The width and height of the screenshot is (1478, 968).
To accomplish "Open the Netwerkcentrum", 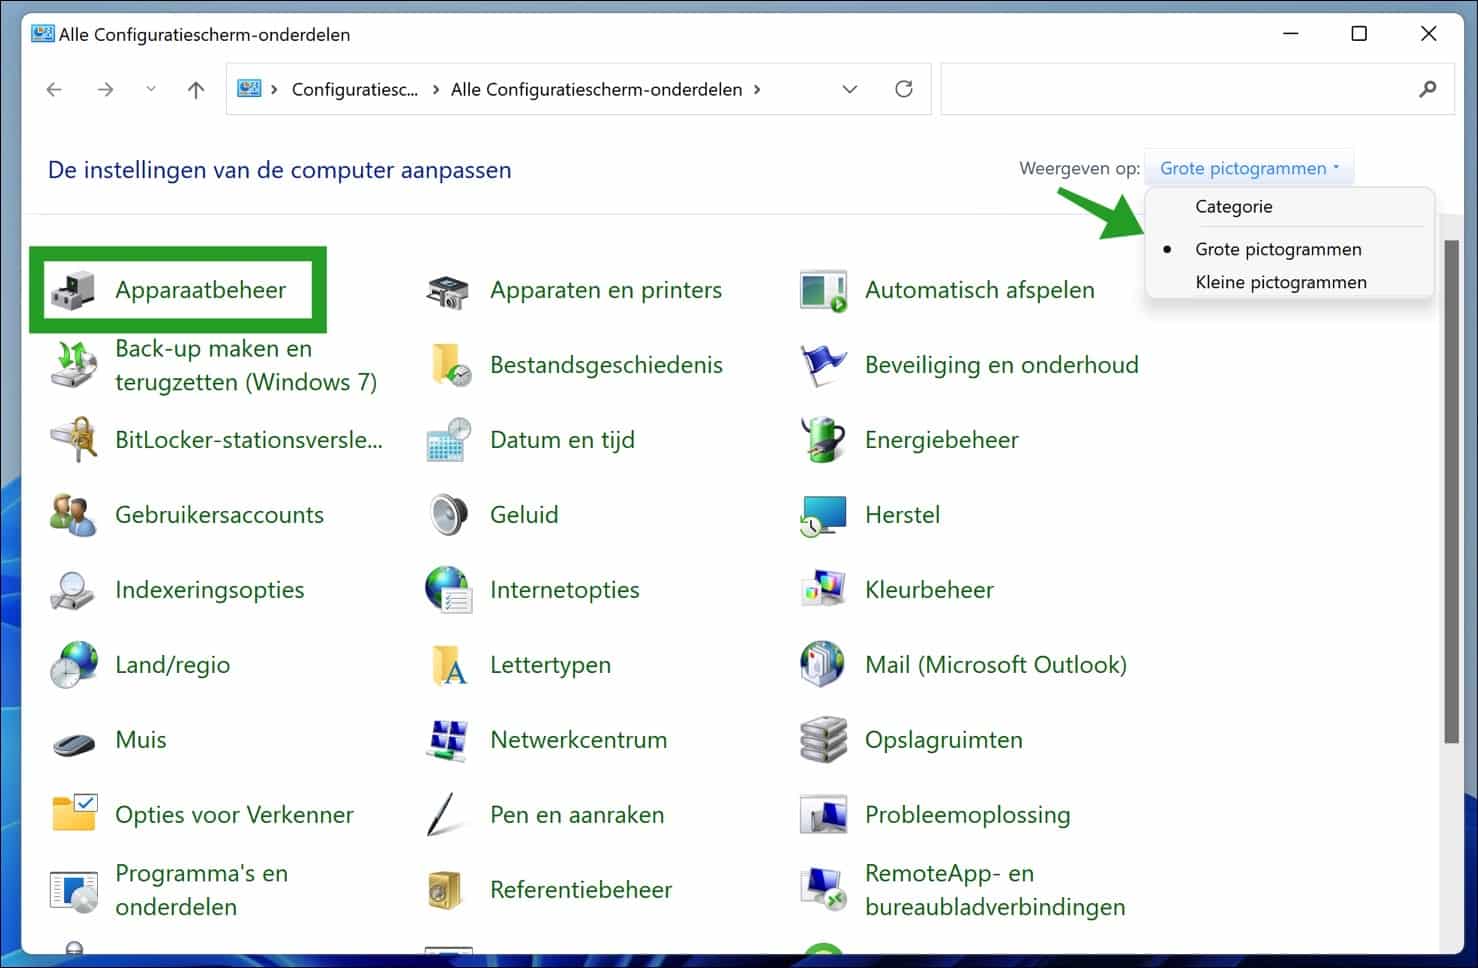I will [x=578, y=739].
